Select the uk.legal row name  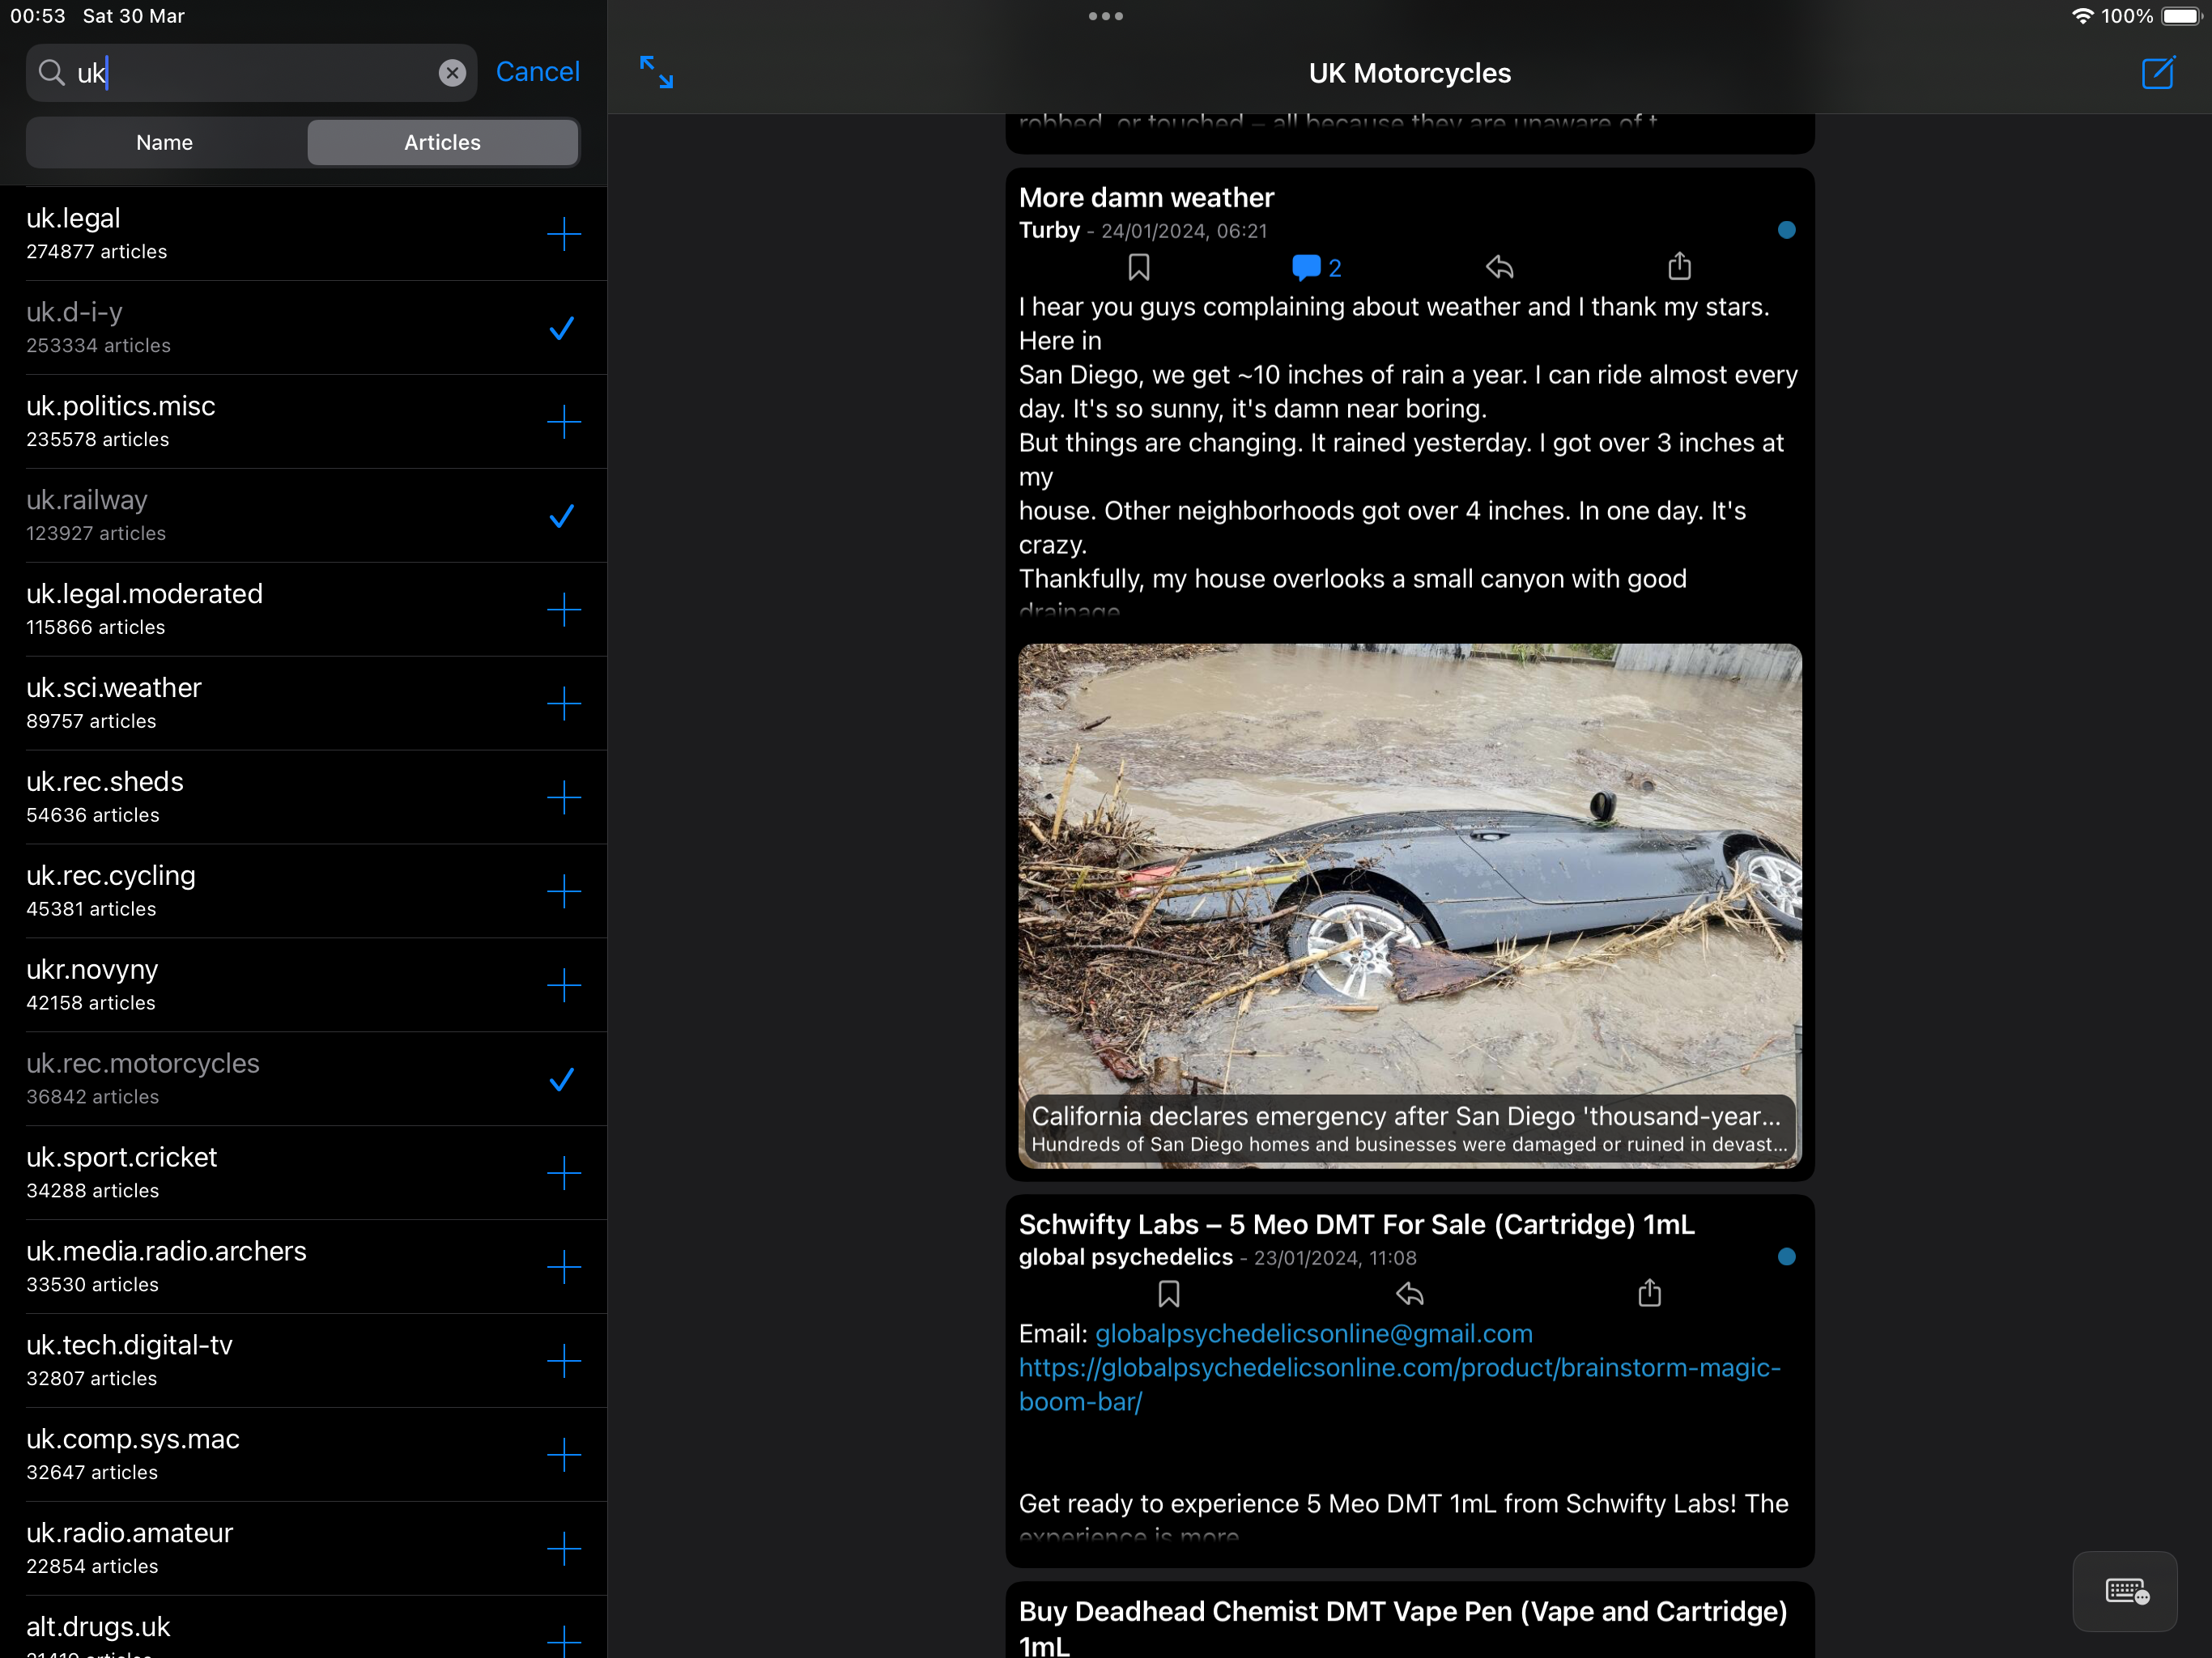coord(73,218)
